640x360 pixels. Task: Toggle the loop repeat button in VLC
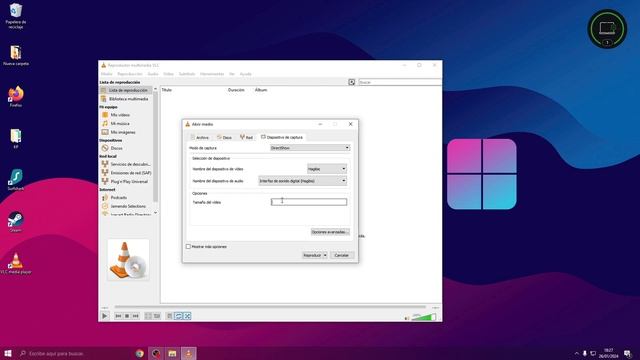pos(178,316)
